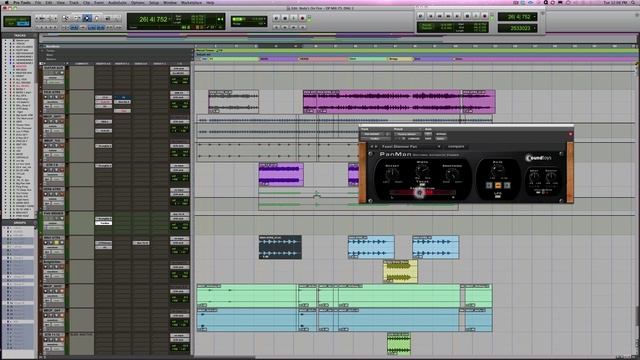This screenshot has width=640, height=360.
Task: Select the Grabber tool
Action: 97,18
